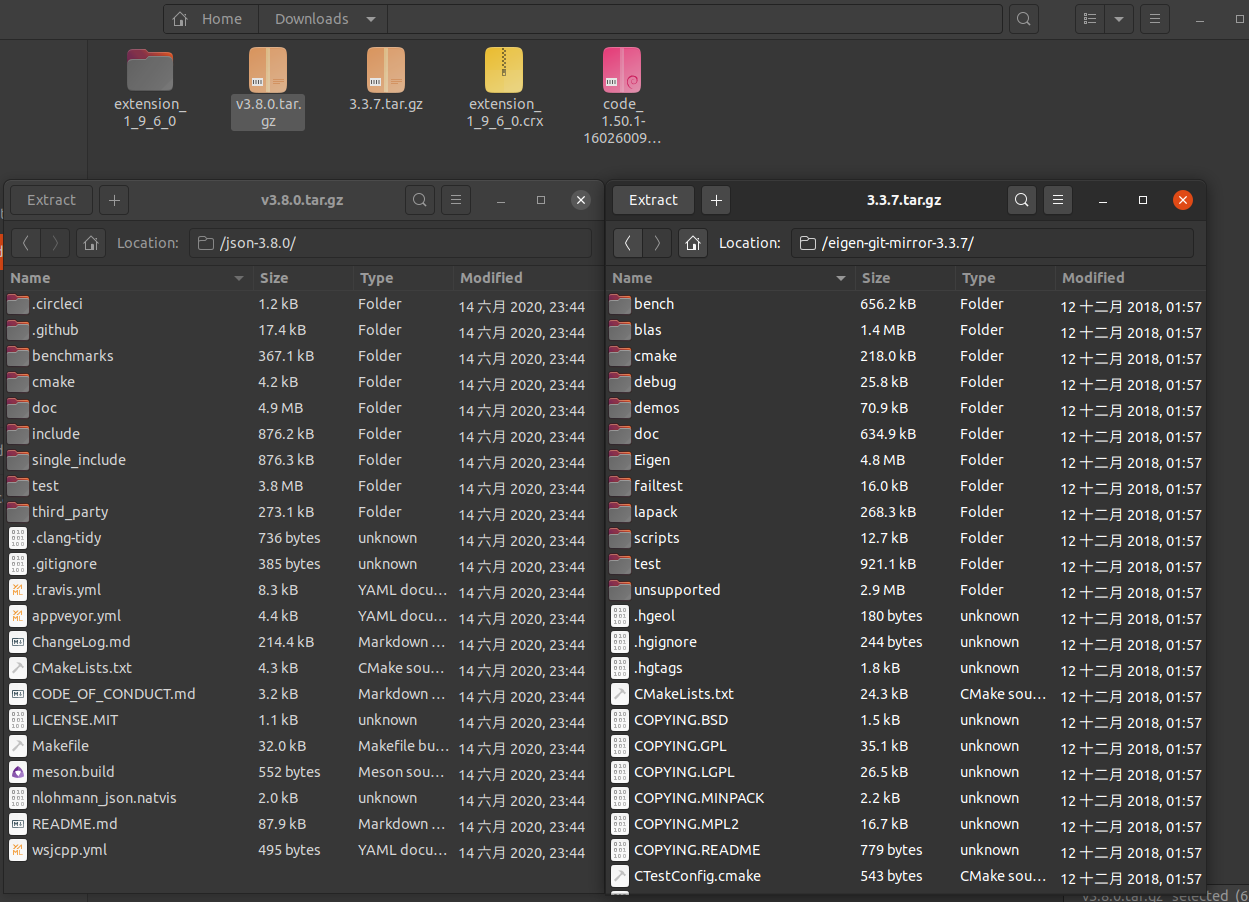Select lapack folder row

[906, 512]
